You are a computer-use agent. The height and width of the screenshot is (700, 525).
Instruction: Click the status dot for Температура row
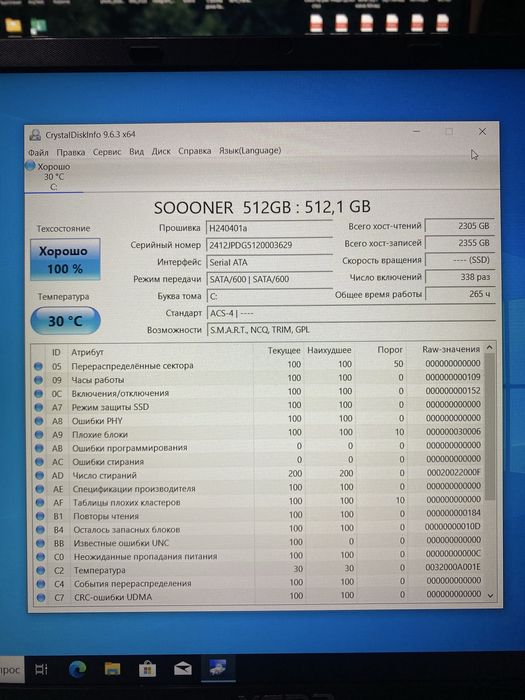coord(41,571)
